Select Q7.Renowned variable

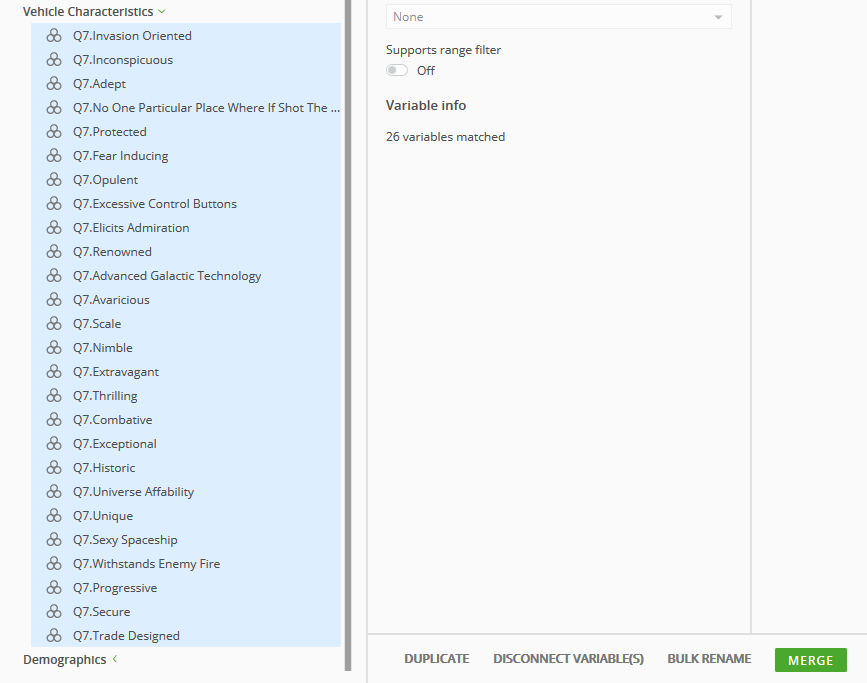pyautogui.click(x=186, y=252)
